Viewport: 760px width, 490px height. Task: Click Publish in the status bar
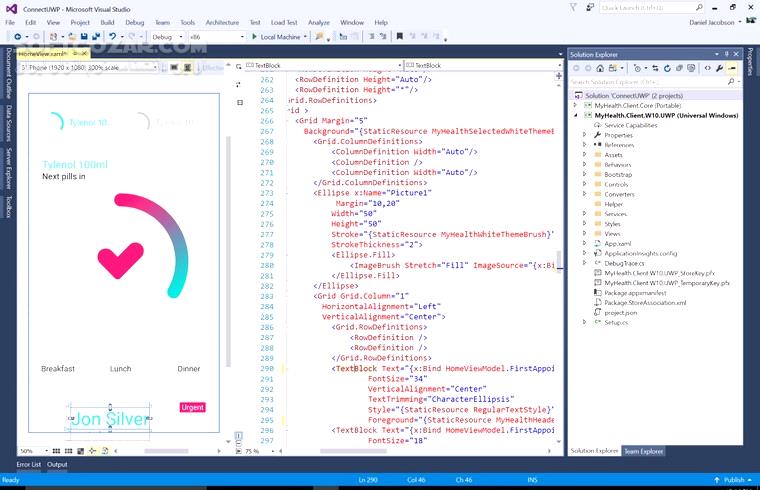pyautogui.click(x=733, y=480)
